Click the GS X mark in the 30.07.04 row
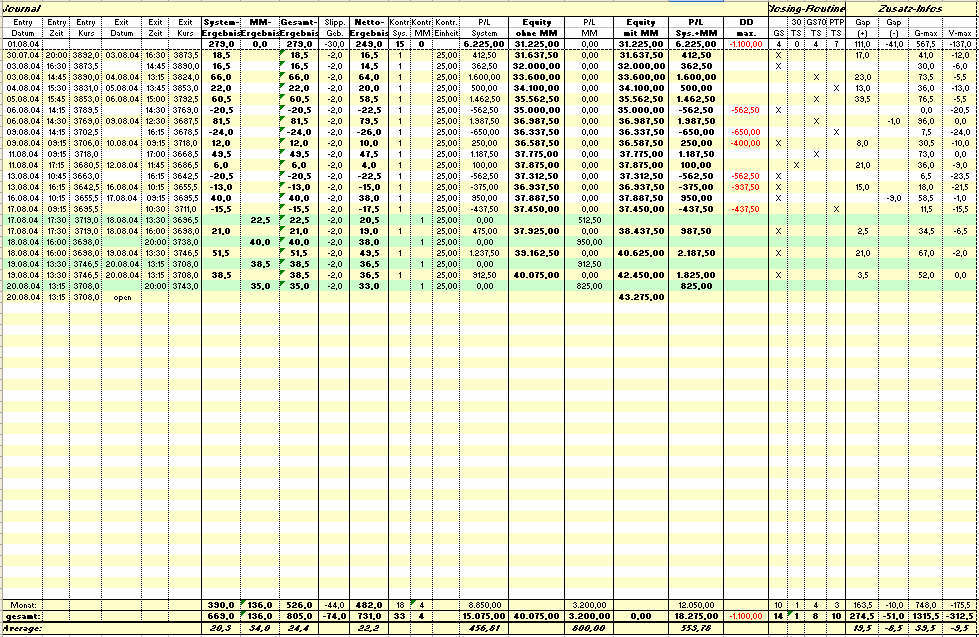This screenshot has width=979, height=637. pos(778,54)
